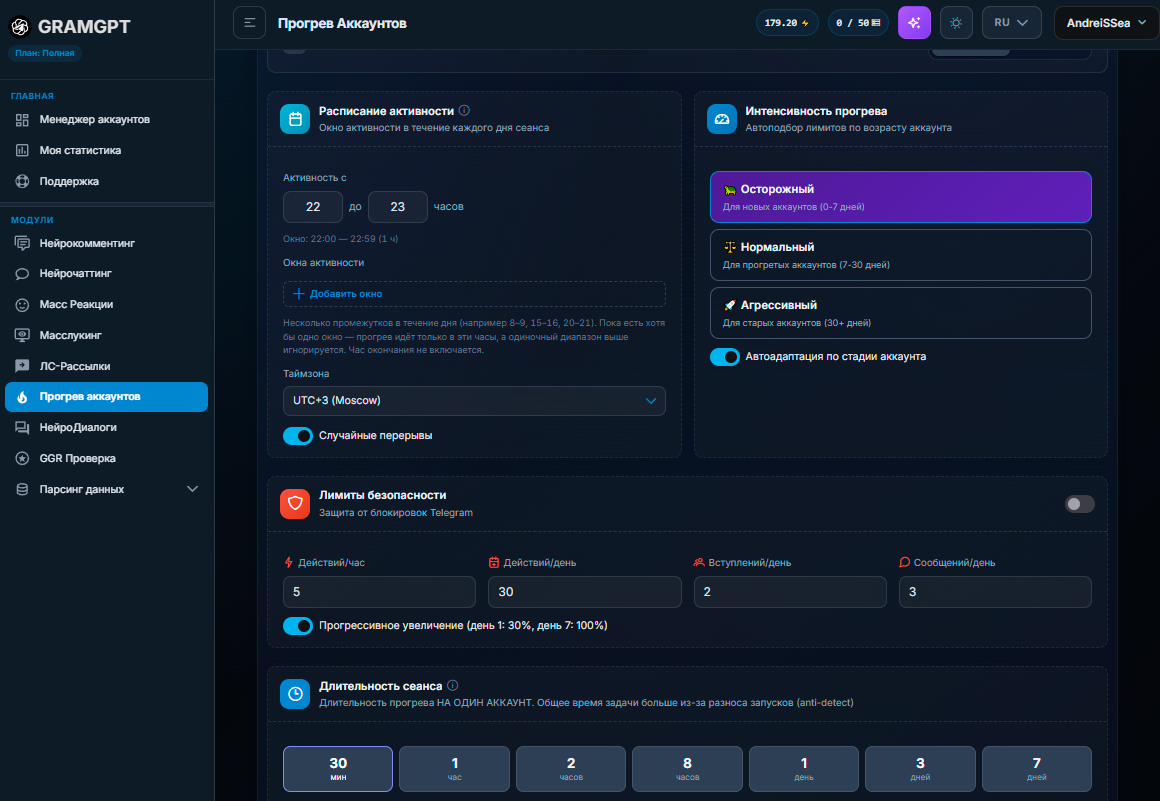Click the info icon beside Расписание активности
The width and height of the screenshot is (1160, 801).
464,110
